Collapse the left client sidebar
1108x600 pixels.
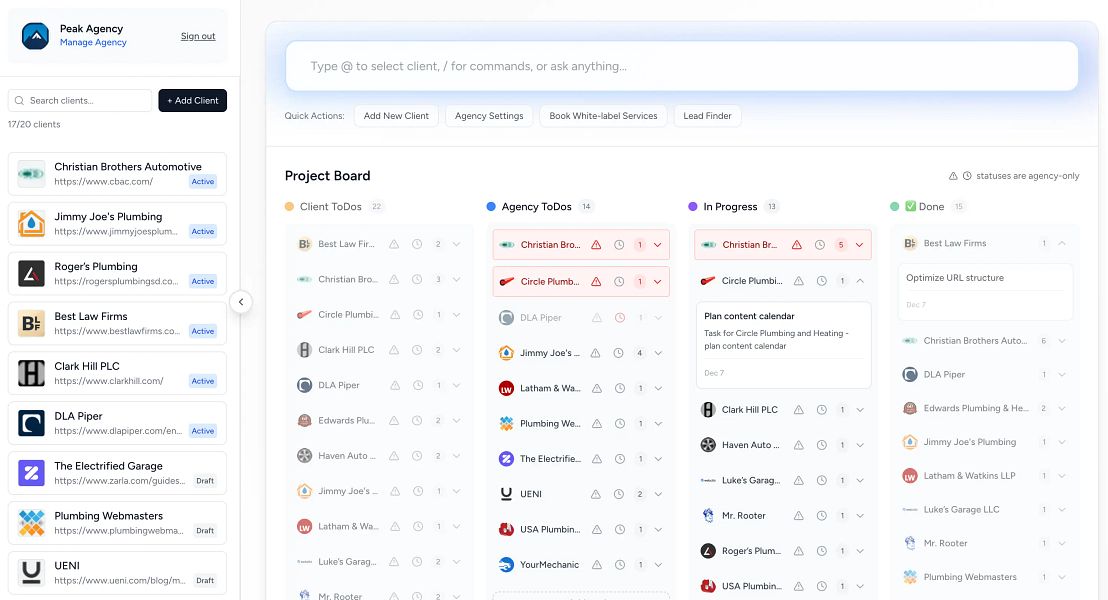click(241, 302)
